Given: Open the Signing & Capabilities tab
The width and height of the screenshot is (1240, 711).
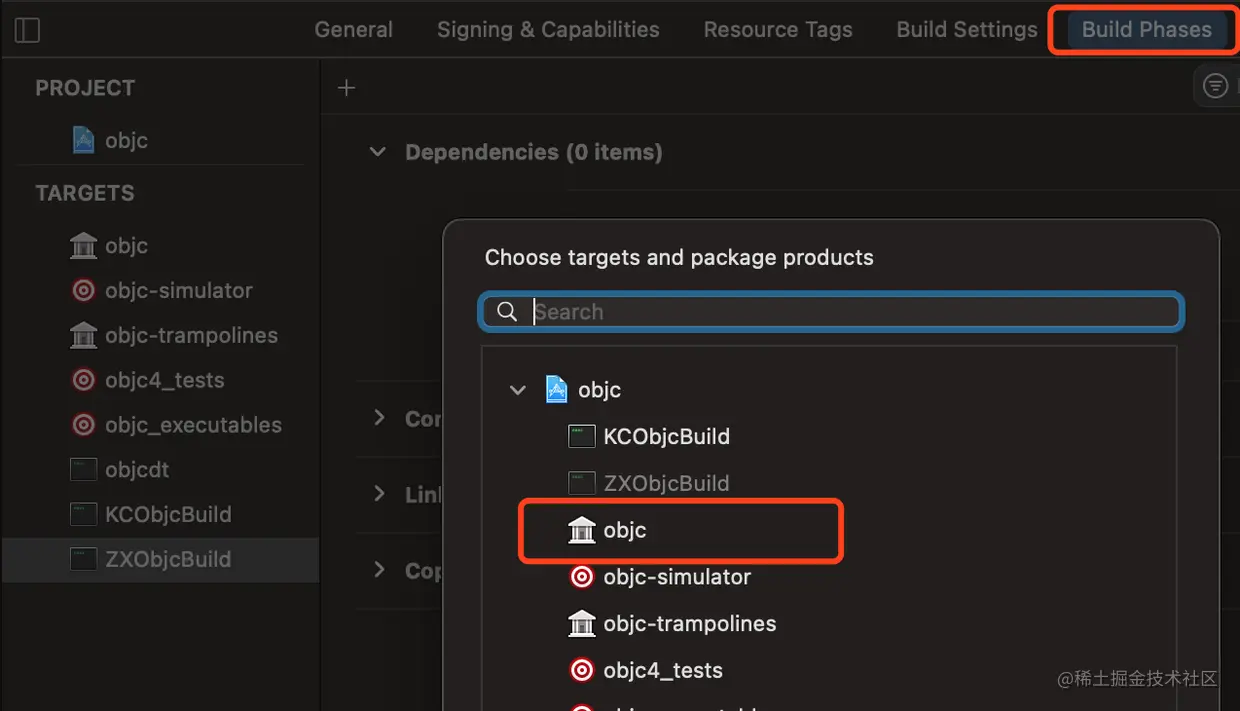Looking at the screenshot, I should point(548,30).
